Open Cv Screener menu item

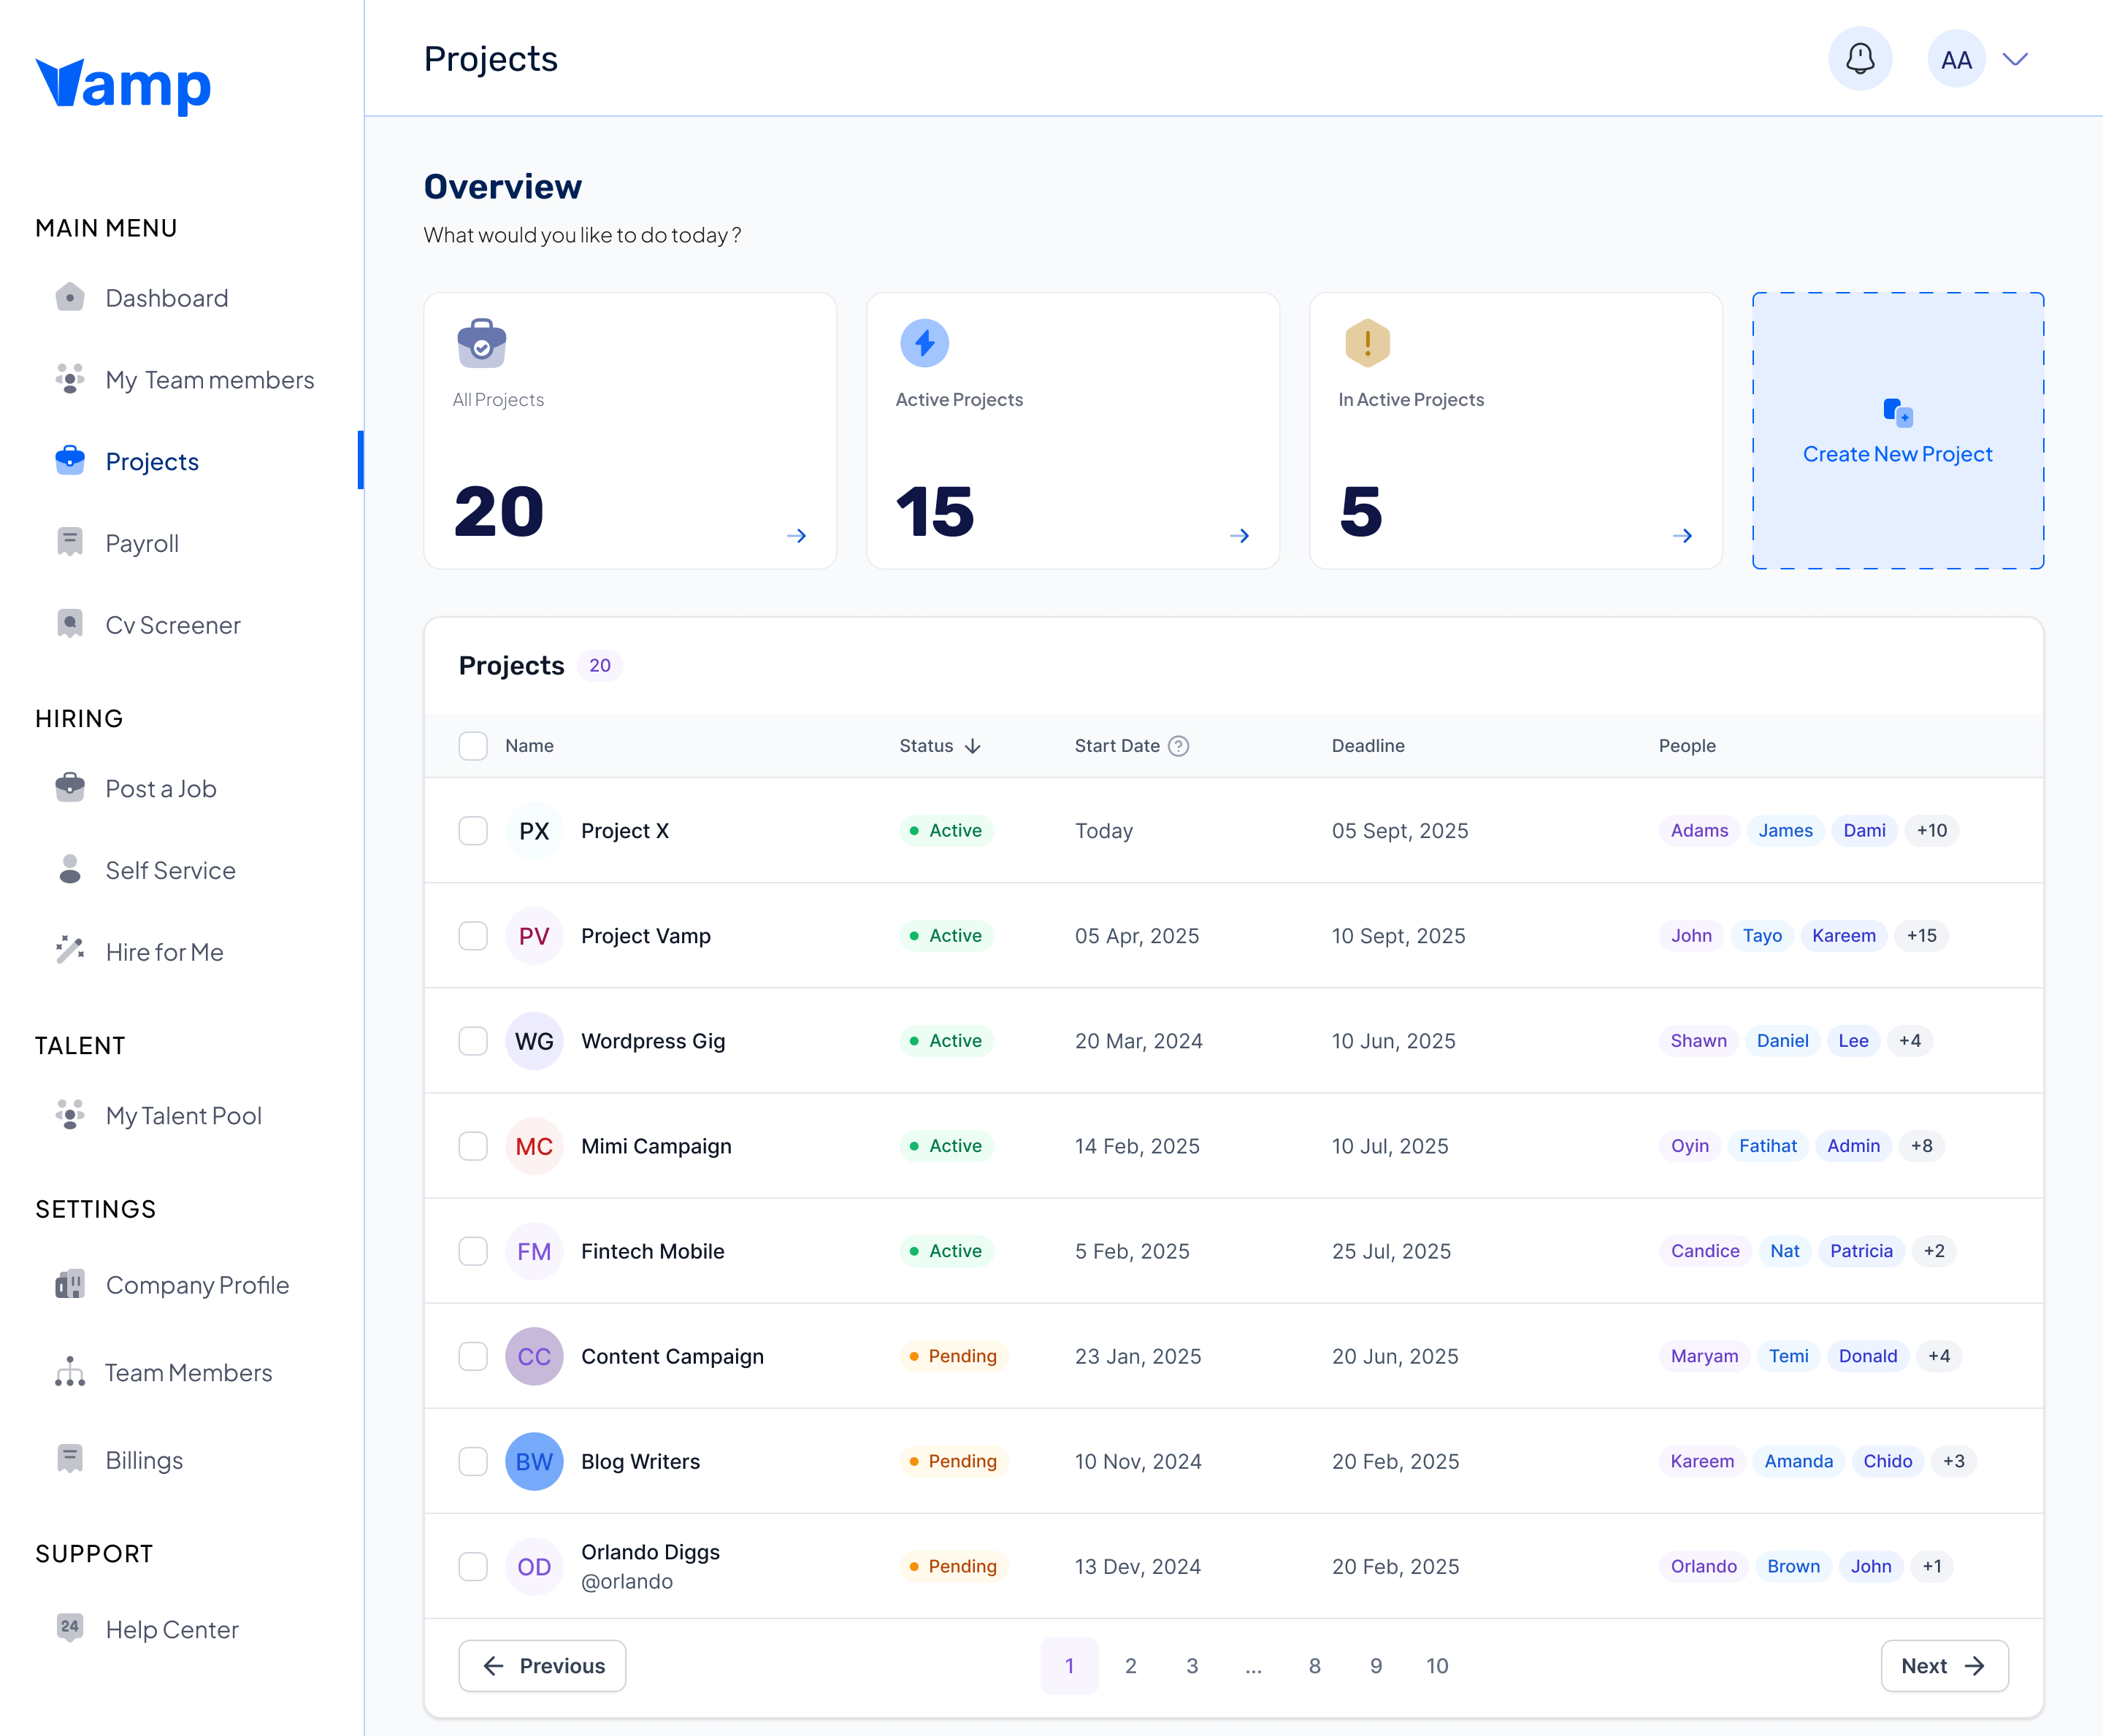[173, 625]
